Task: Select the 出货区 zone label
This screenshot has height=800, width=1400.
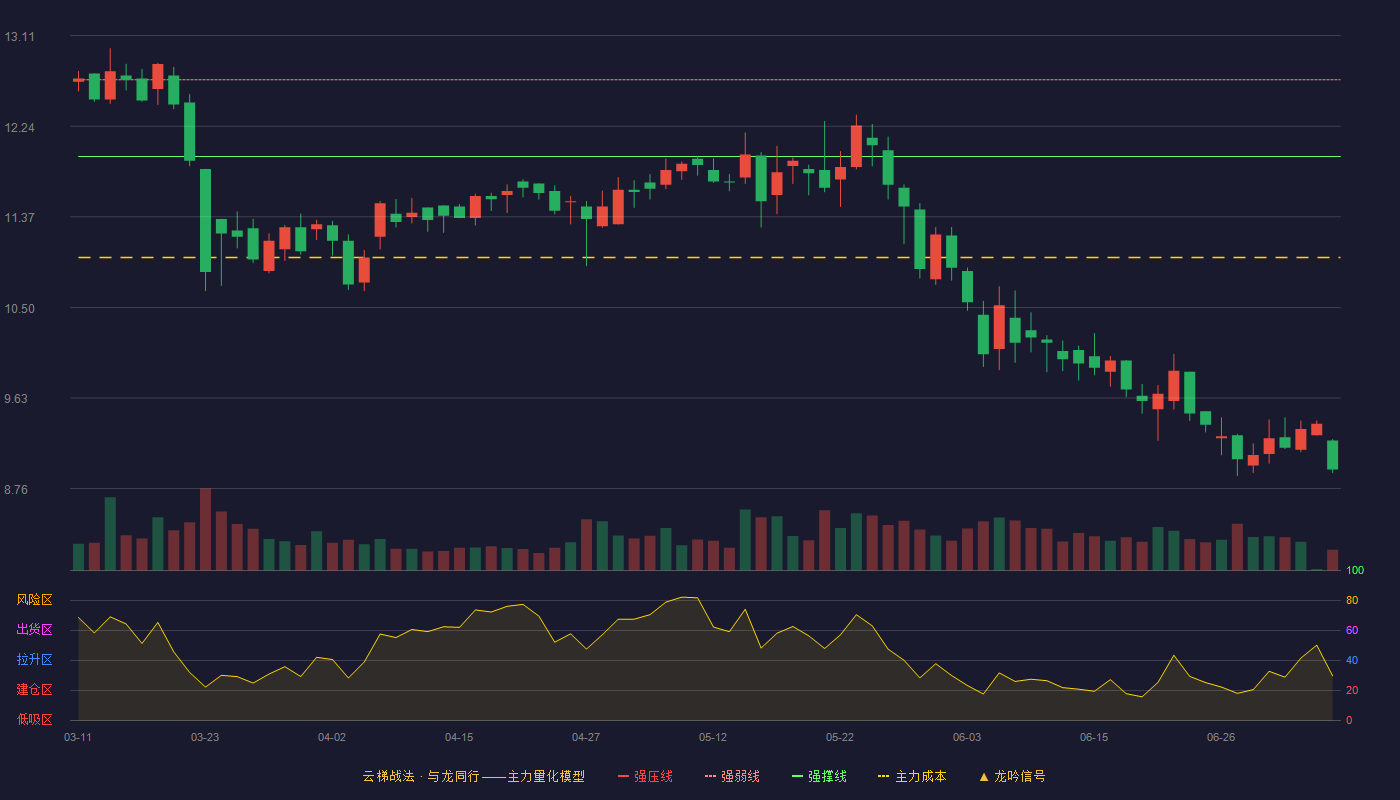Action: (x=34, y=630)
